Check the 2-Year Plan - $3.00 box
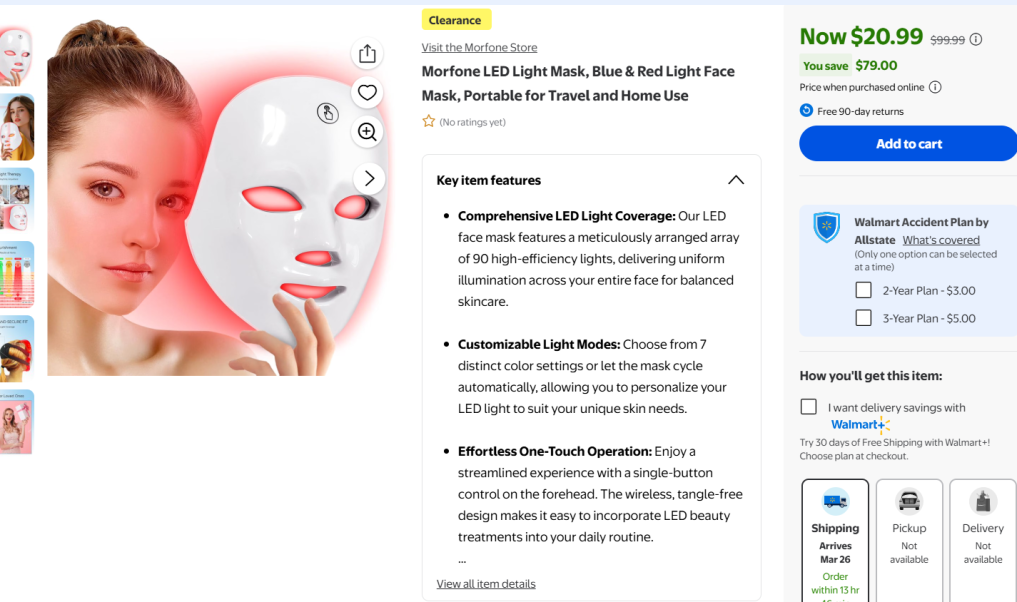The width and height of the screenshot is (1017, 602). coord(863,290)
